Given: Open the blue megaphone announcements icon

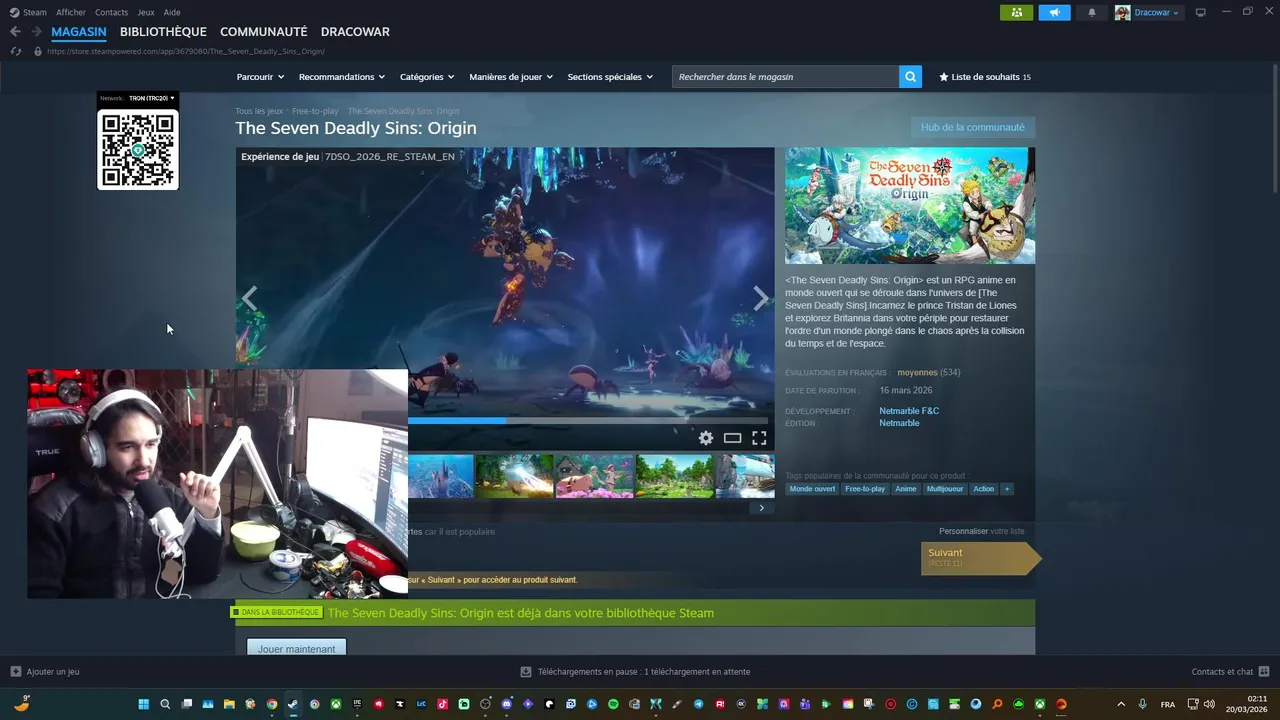Looking at the screenshot, I should (x=1054, y=12).
